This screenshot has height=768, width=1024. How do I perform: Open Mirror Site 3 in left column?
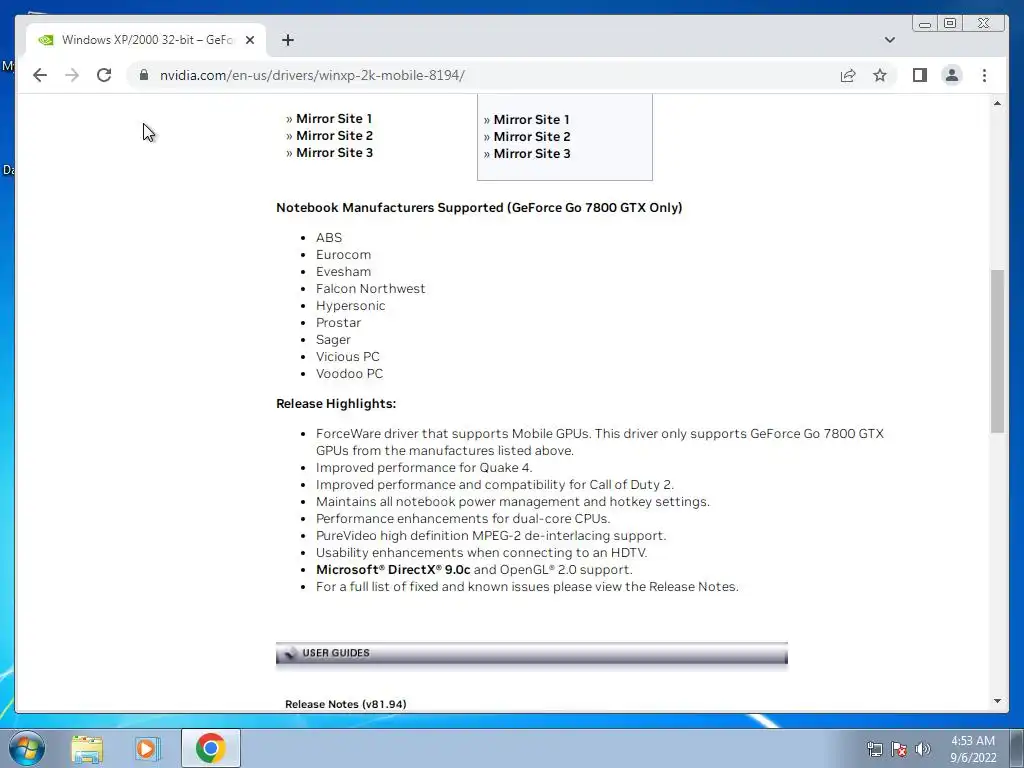click(x=334, y=152)
